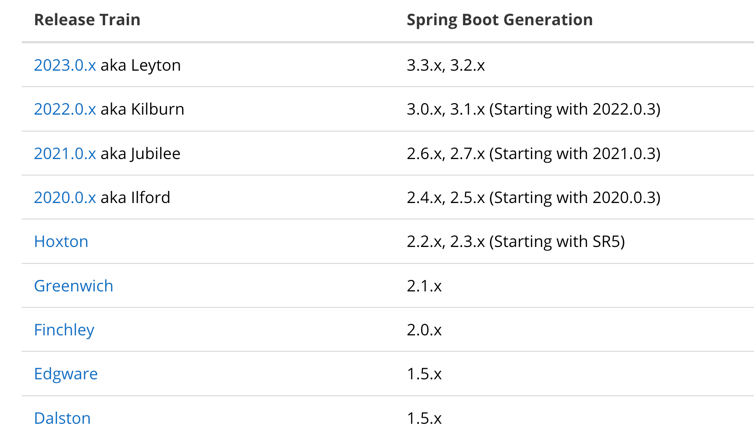This screenshot has height=444, width=754.
Task: Click the "3.3.x, 3.2.x" cell text
Action: 445,66
